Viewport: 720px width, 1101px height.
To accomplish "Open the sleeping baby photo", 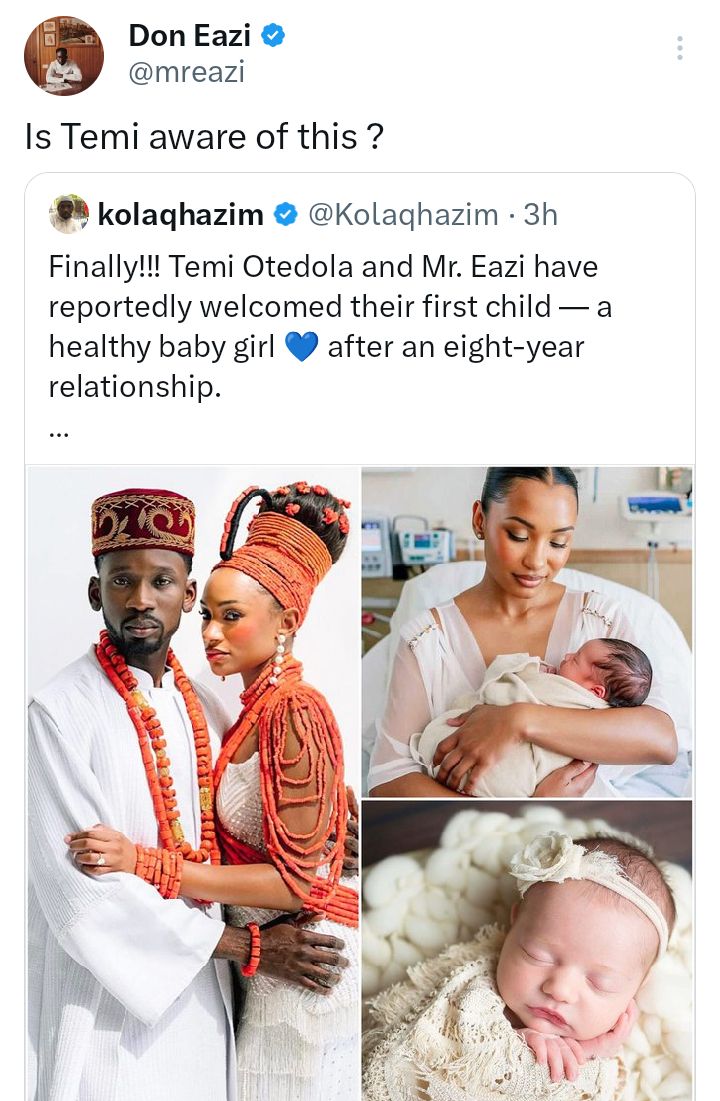I will 527,950.
